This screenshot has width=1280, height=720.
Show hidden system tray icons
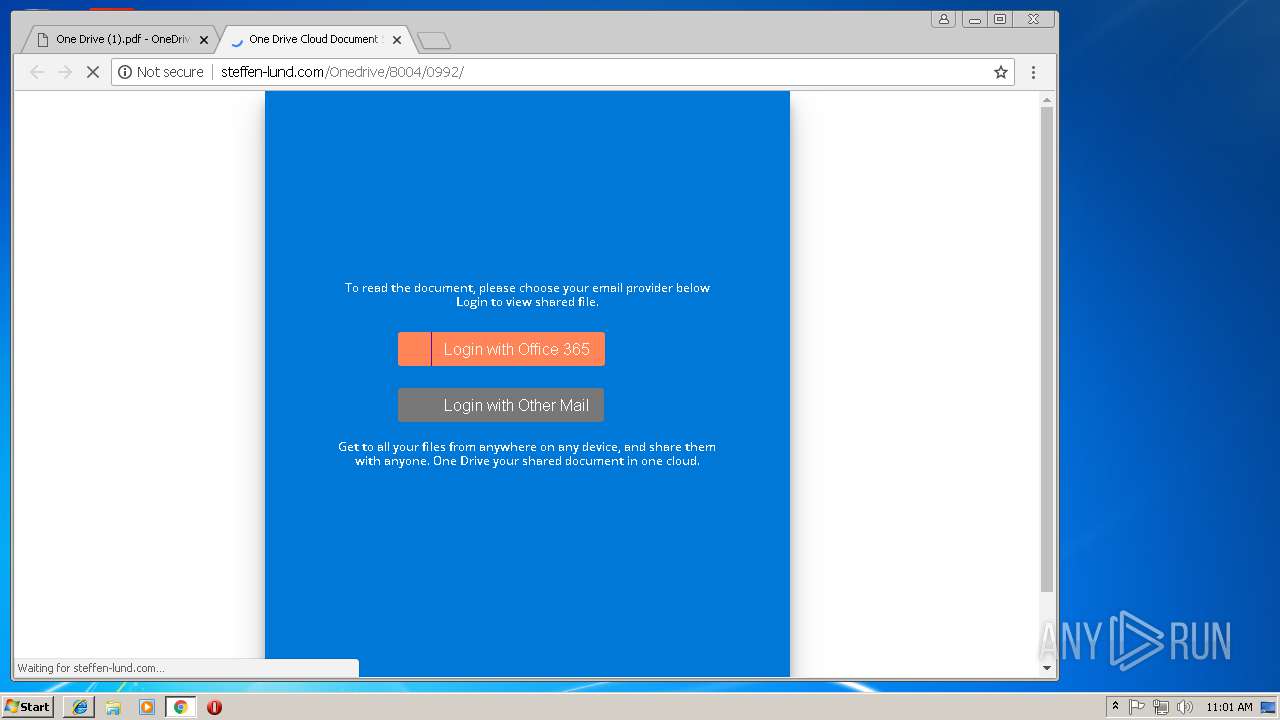(1116, 707)
